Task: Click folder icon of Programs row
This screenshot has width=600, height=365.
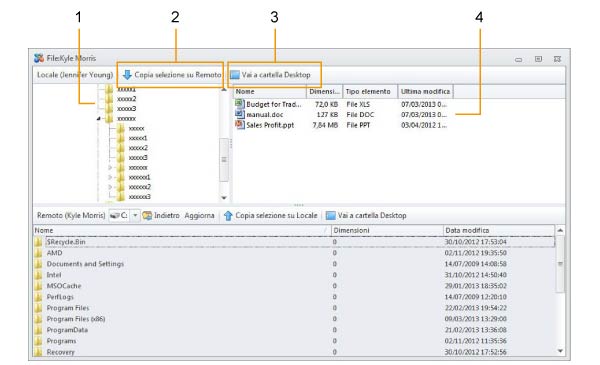Action: coord(38,341)
